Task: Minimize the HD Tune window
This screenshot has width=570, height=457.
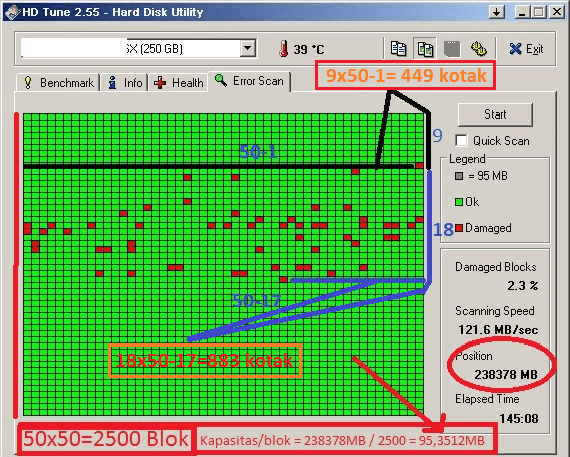Action: 522,12
